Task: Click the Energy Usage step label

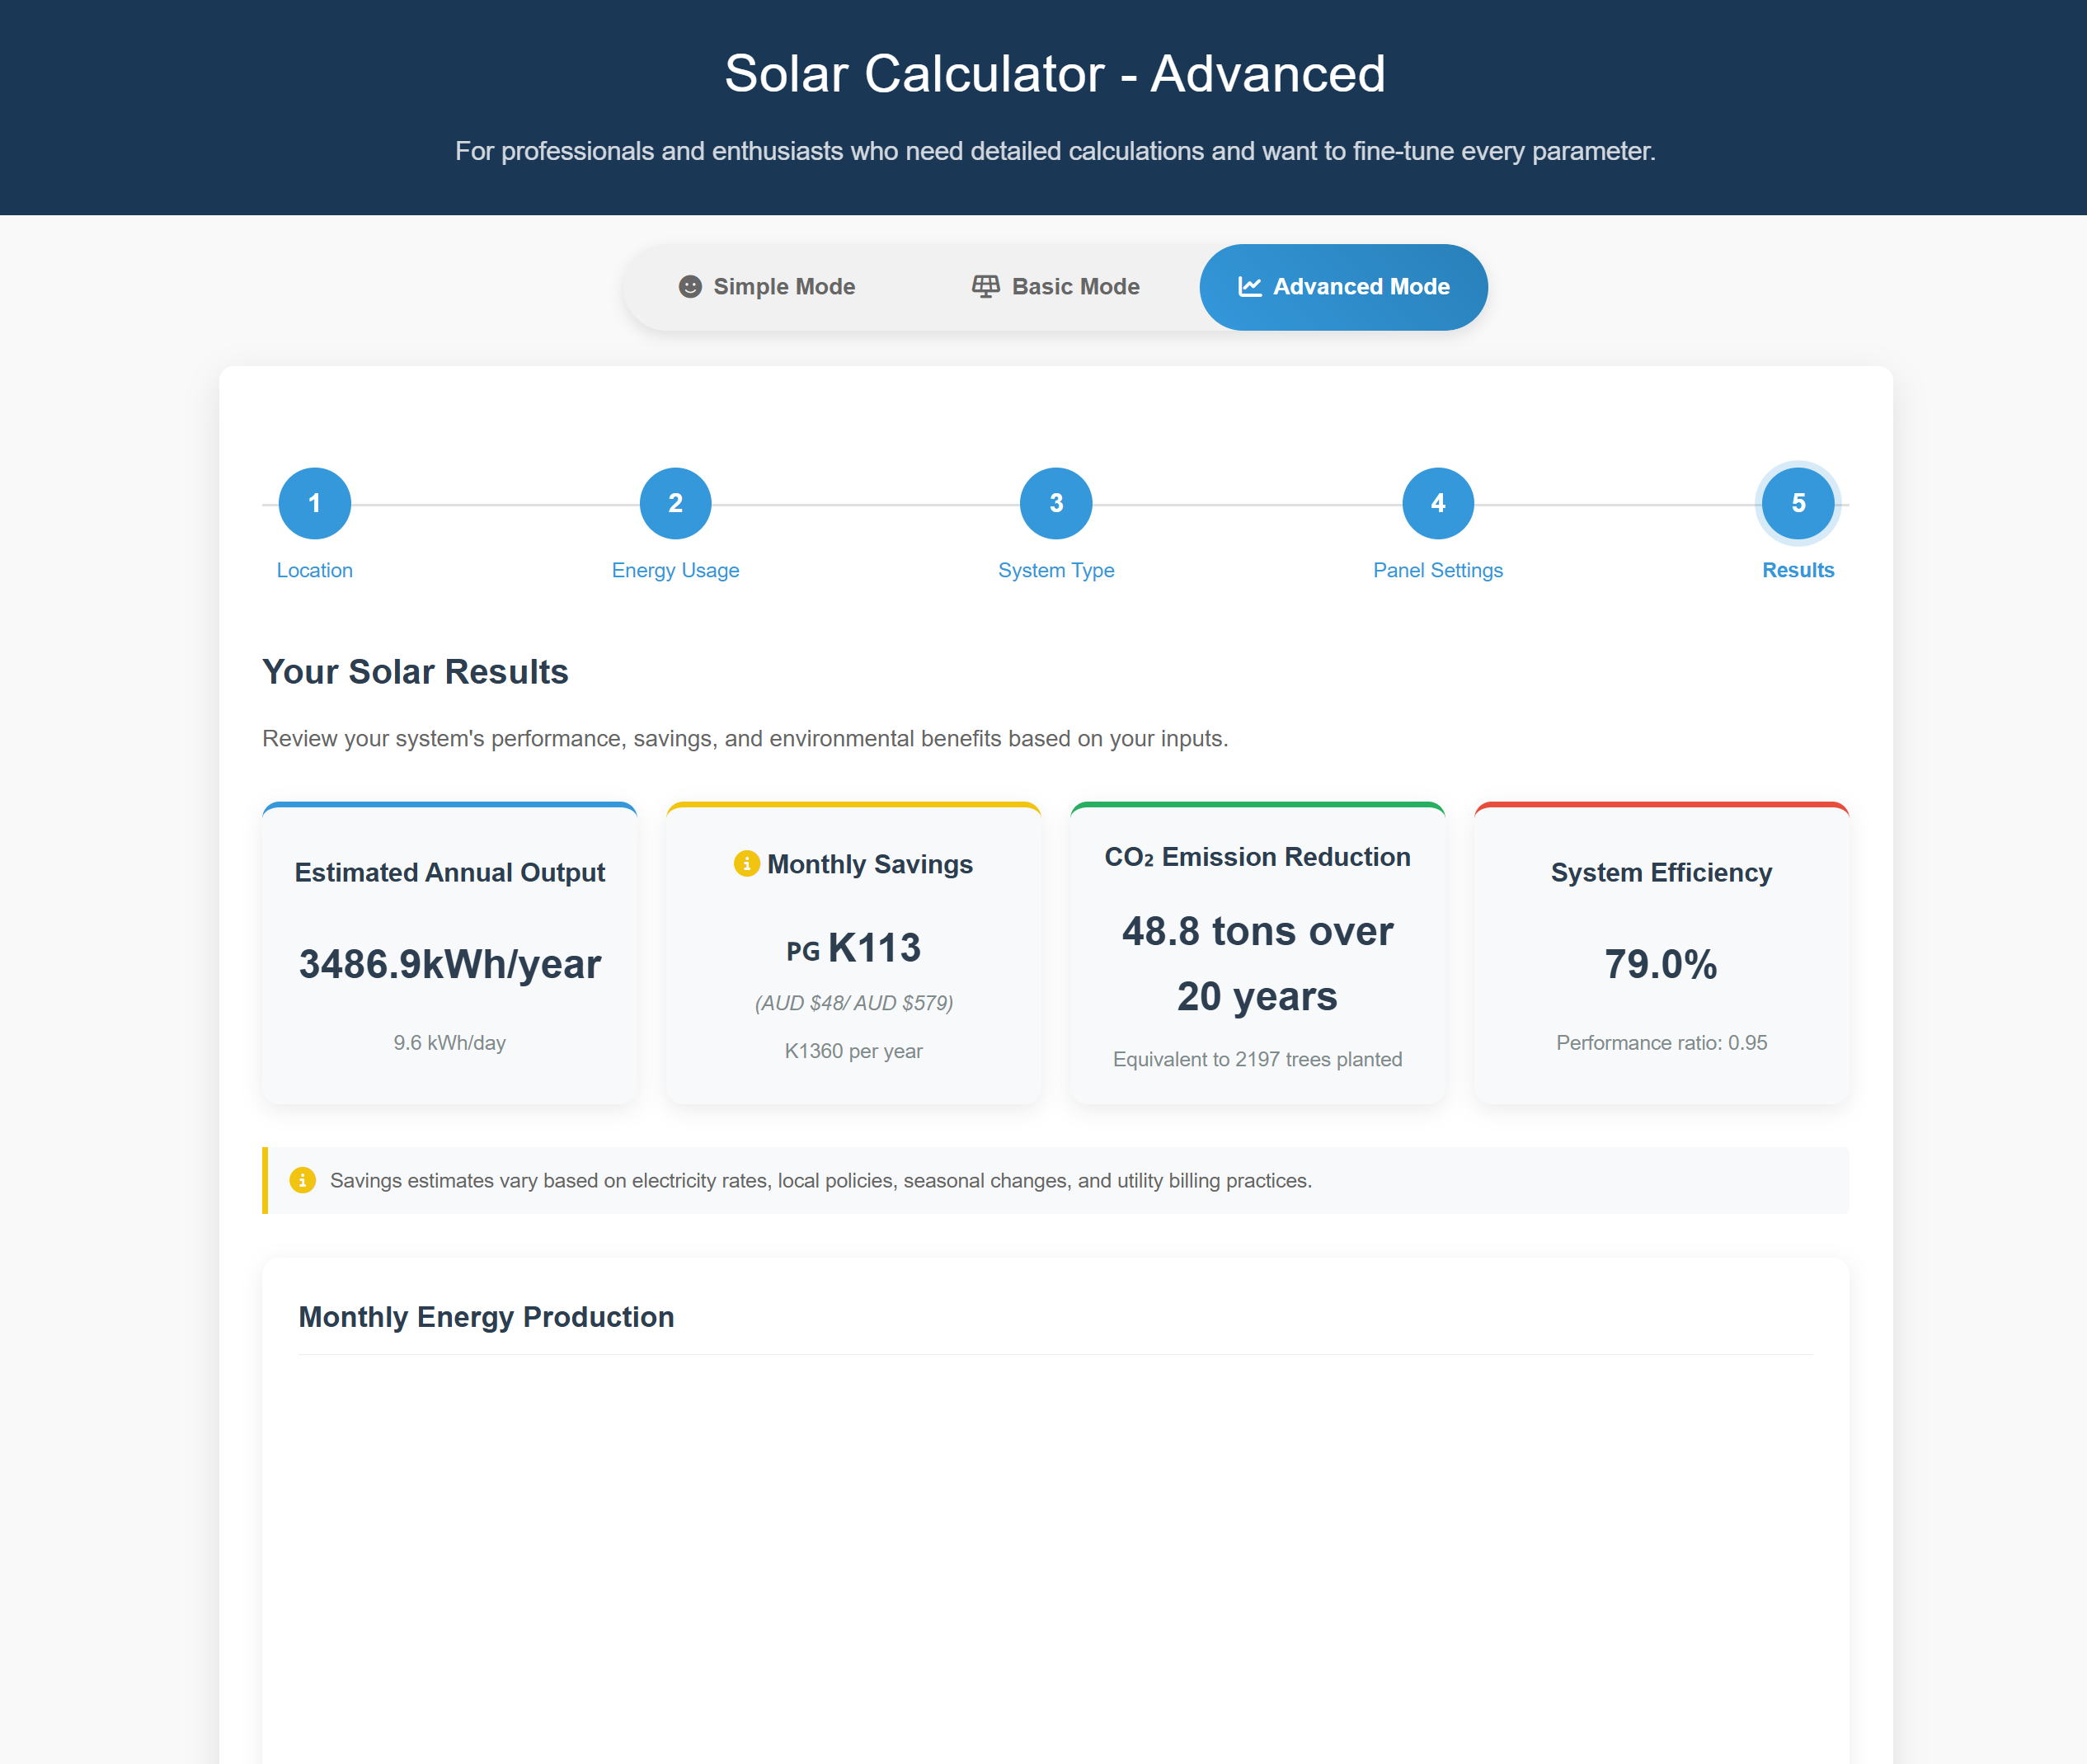Action: point(675,570)
